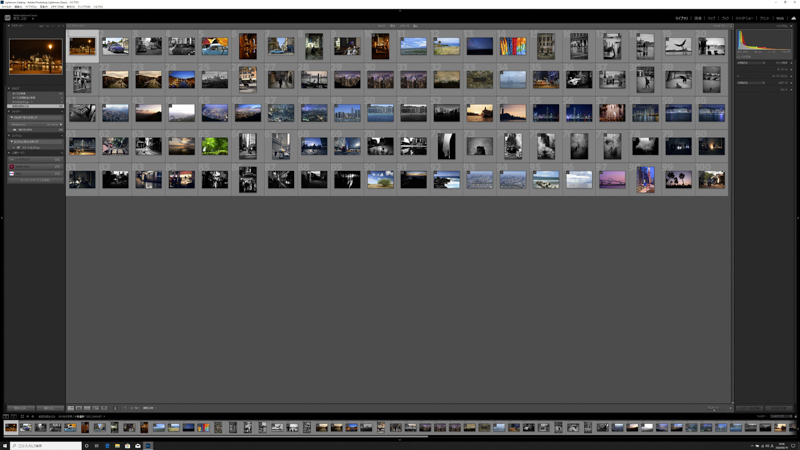Image resolution: width=800 pixels, height=450 pixels.
Task: Expand Smart Collections set triangle
Action: [14, 147]
